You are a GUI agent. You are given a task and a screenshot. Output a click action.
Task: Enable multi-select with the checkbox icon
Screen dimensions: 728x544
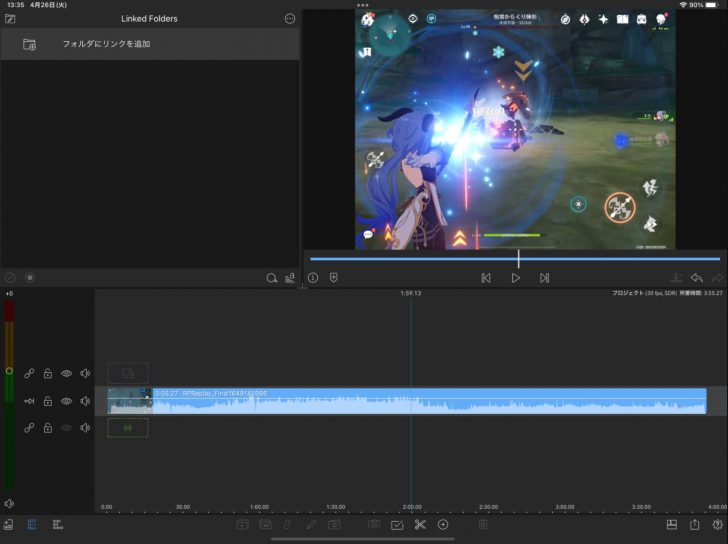397,525
